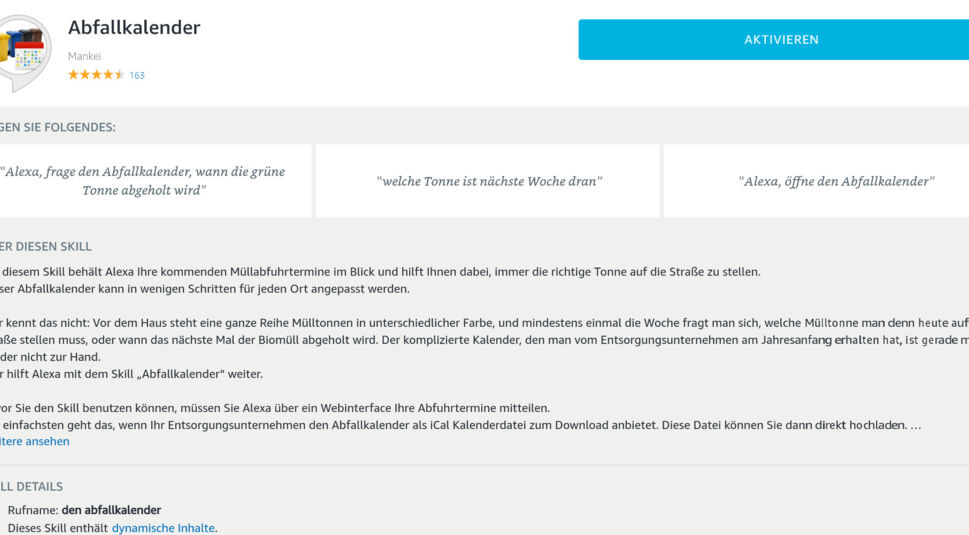Screen dimensions: 969x535
Task: Click the 'SKILL DETAILS' heading
Action: coord(32,487)
